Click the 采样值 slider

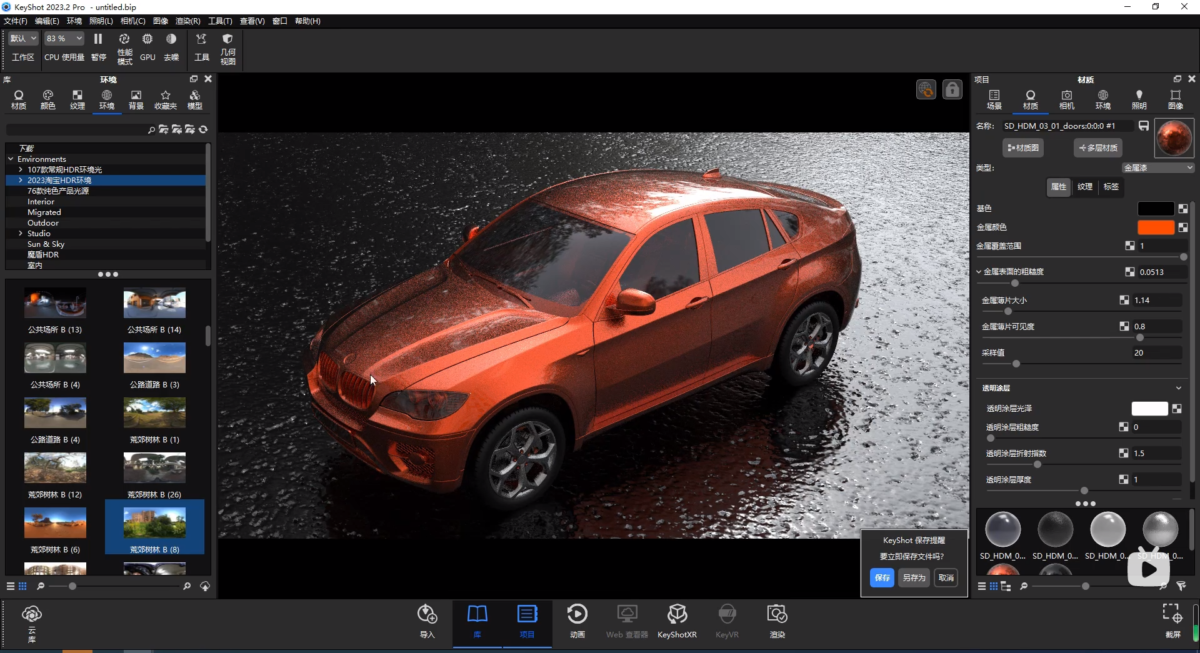pos(1080,364)
